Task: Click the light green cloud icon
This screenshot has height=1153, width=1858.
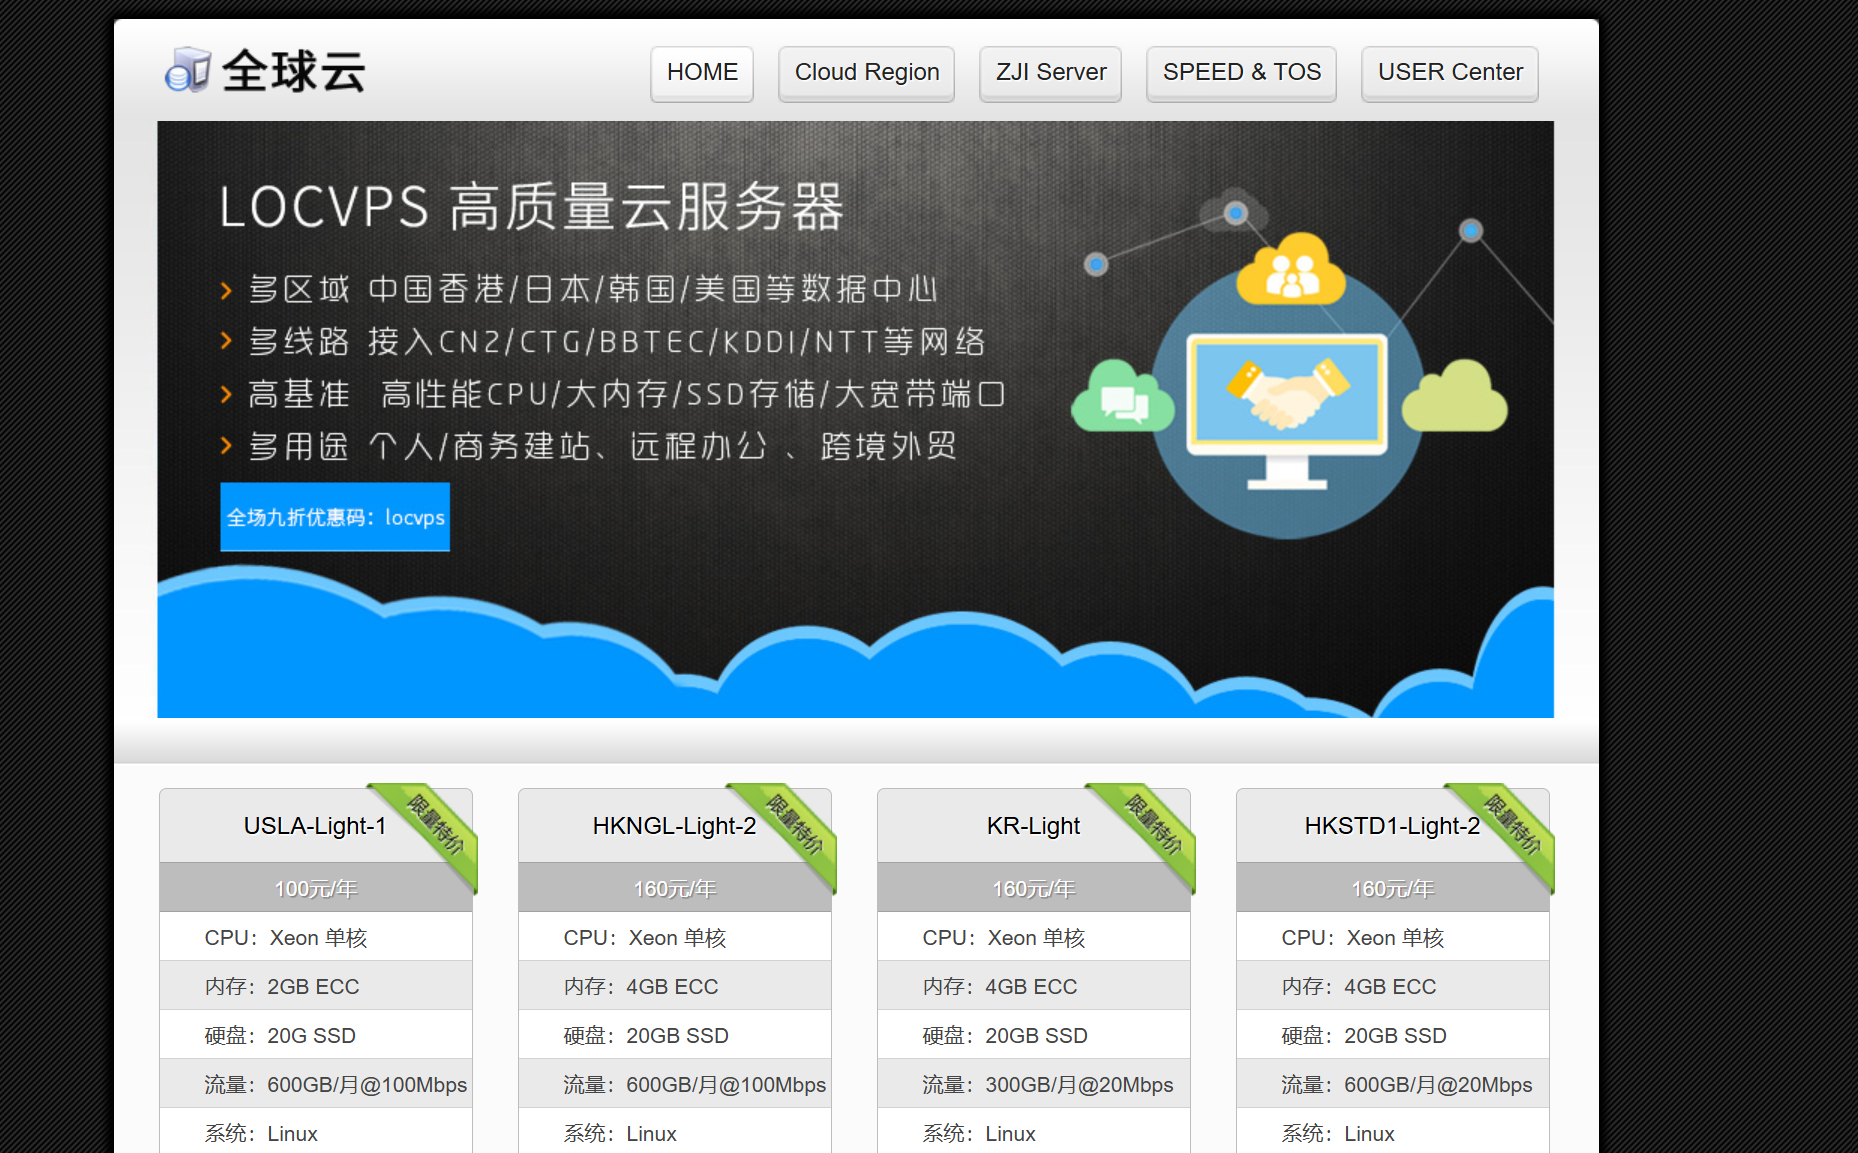Action: point(1454,398)
